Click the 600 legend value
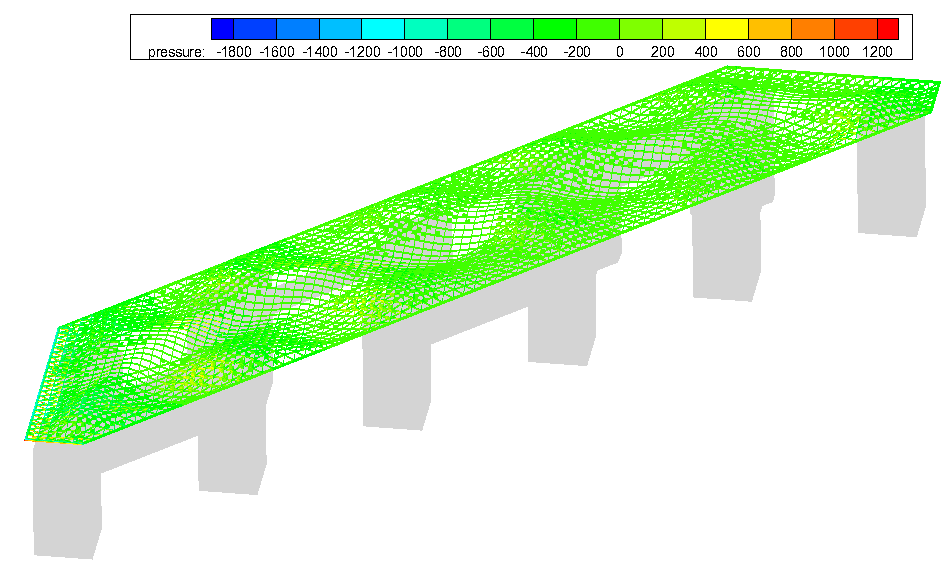946x565 pixels. pos(749,52)
